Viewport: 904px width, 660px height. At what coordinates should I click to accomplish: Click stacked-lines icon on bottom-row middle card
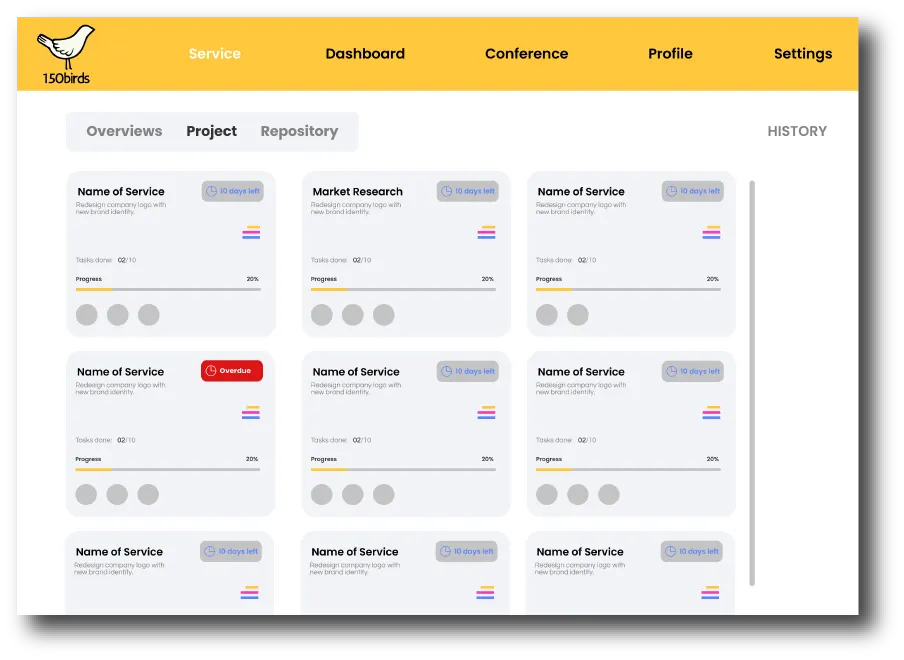[x=485, y=593]
